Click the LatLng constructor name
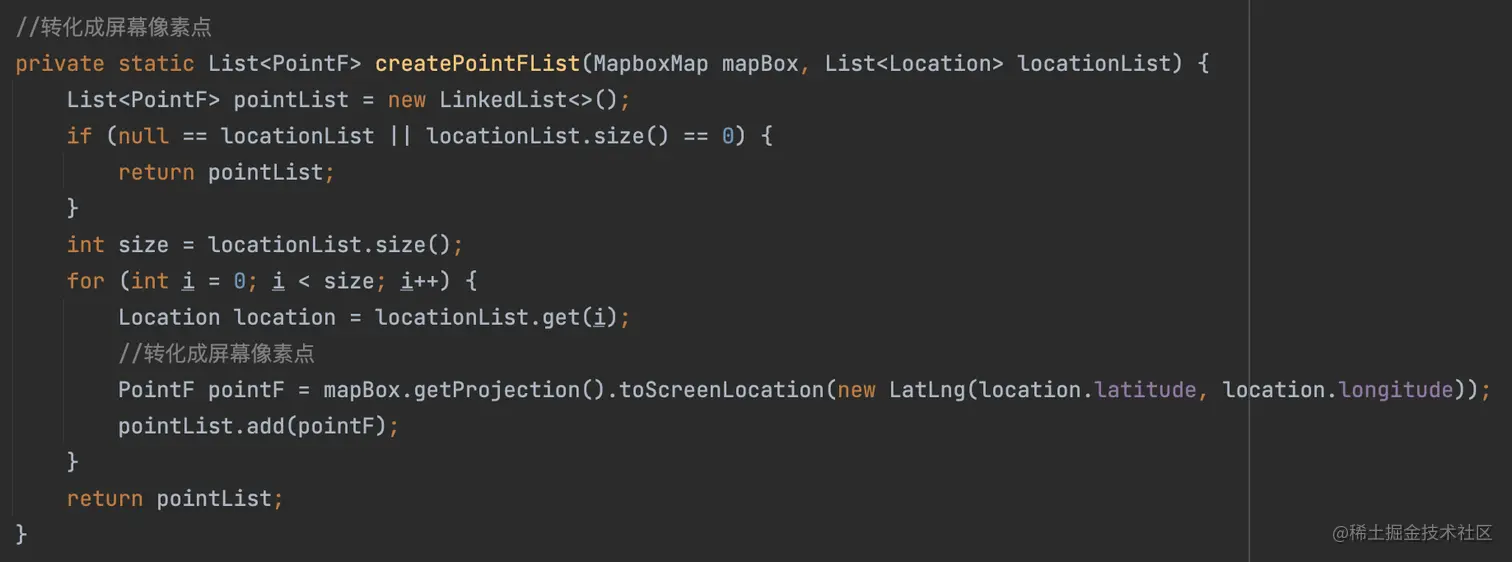Image resolution: width=1512 pixels, height=562 pixels. click(927, 389)
